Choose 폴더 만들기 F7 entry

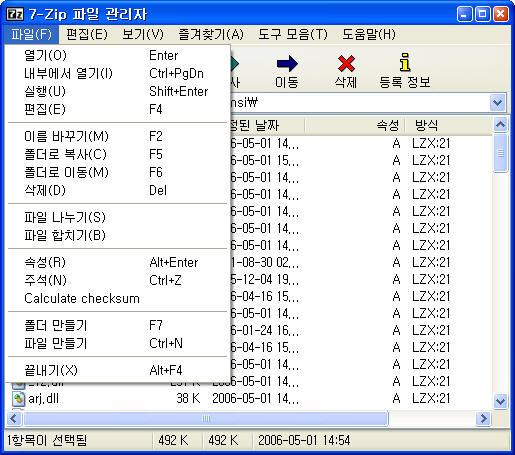tap(117, 325)
